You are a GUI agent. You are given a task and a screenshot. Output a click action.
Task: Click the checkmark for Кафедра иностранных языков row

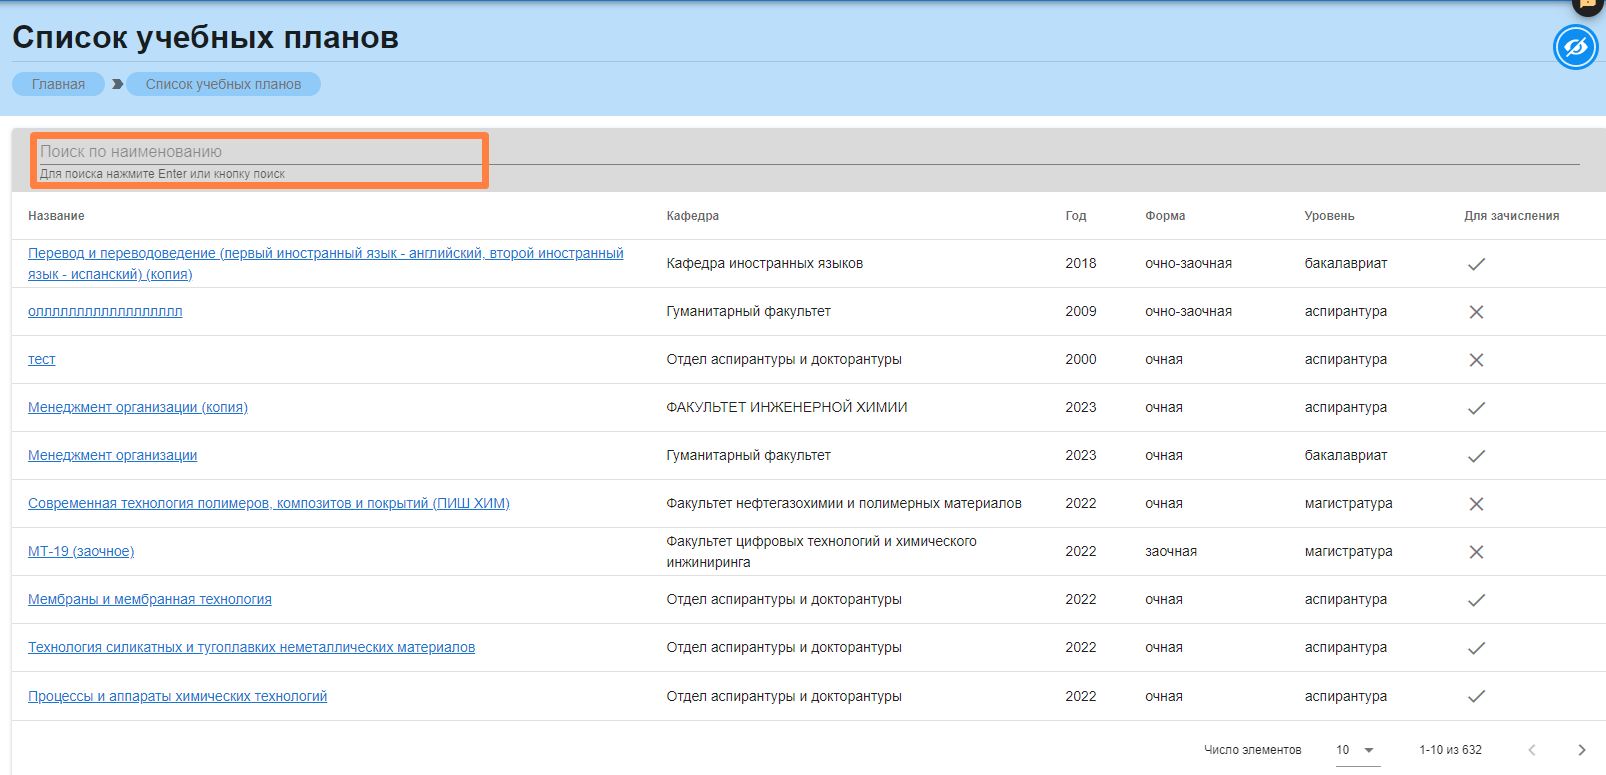click(1476, 264)
